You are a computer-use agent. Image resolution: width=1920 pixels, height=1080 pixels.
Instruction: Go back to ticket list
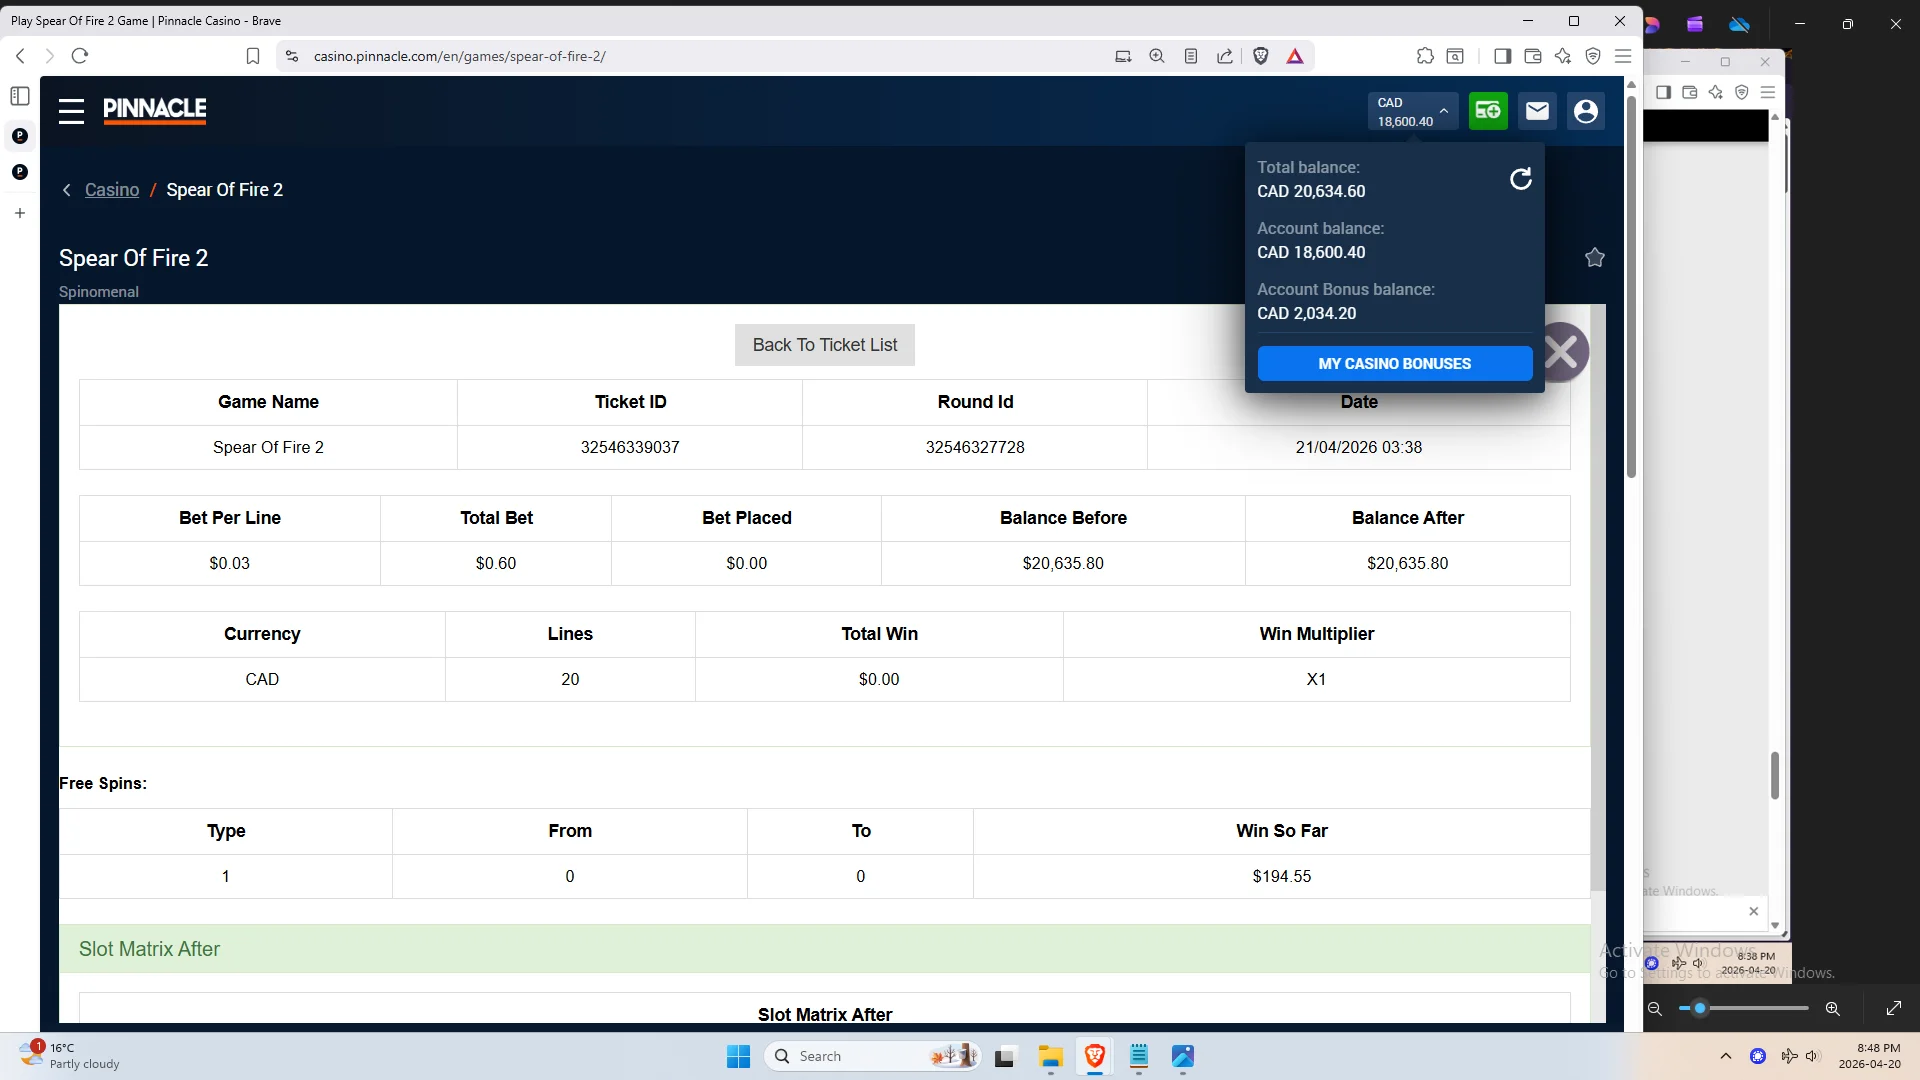click(824, 345)
